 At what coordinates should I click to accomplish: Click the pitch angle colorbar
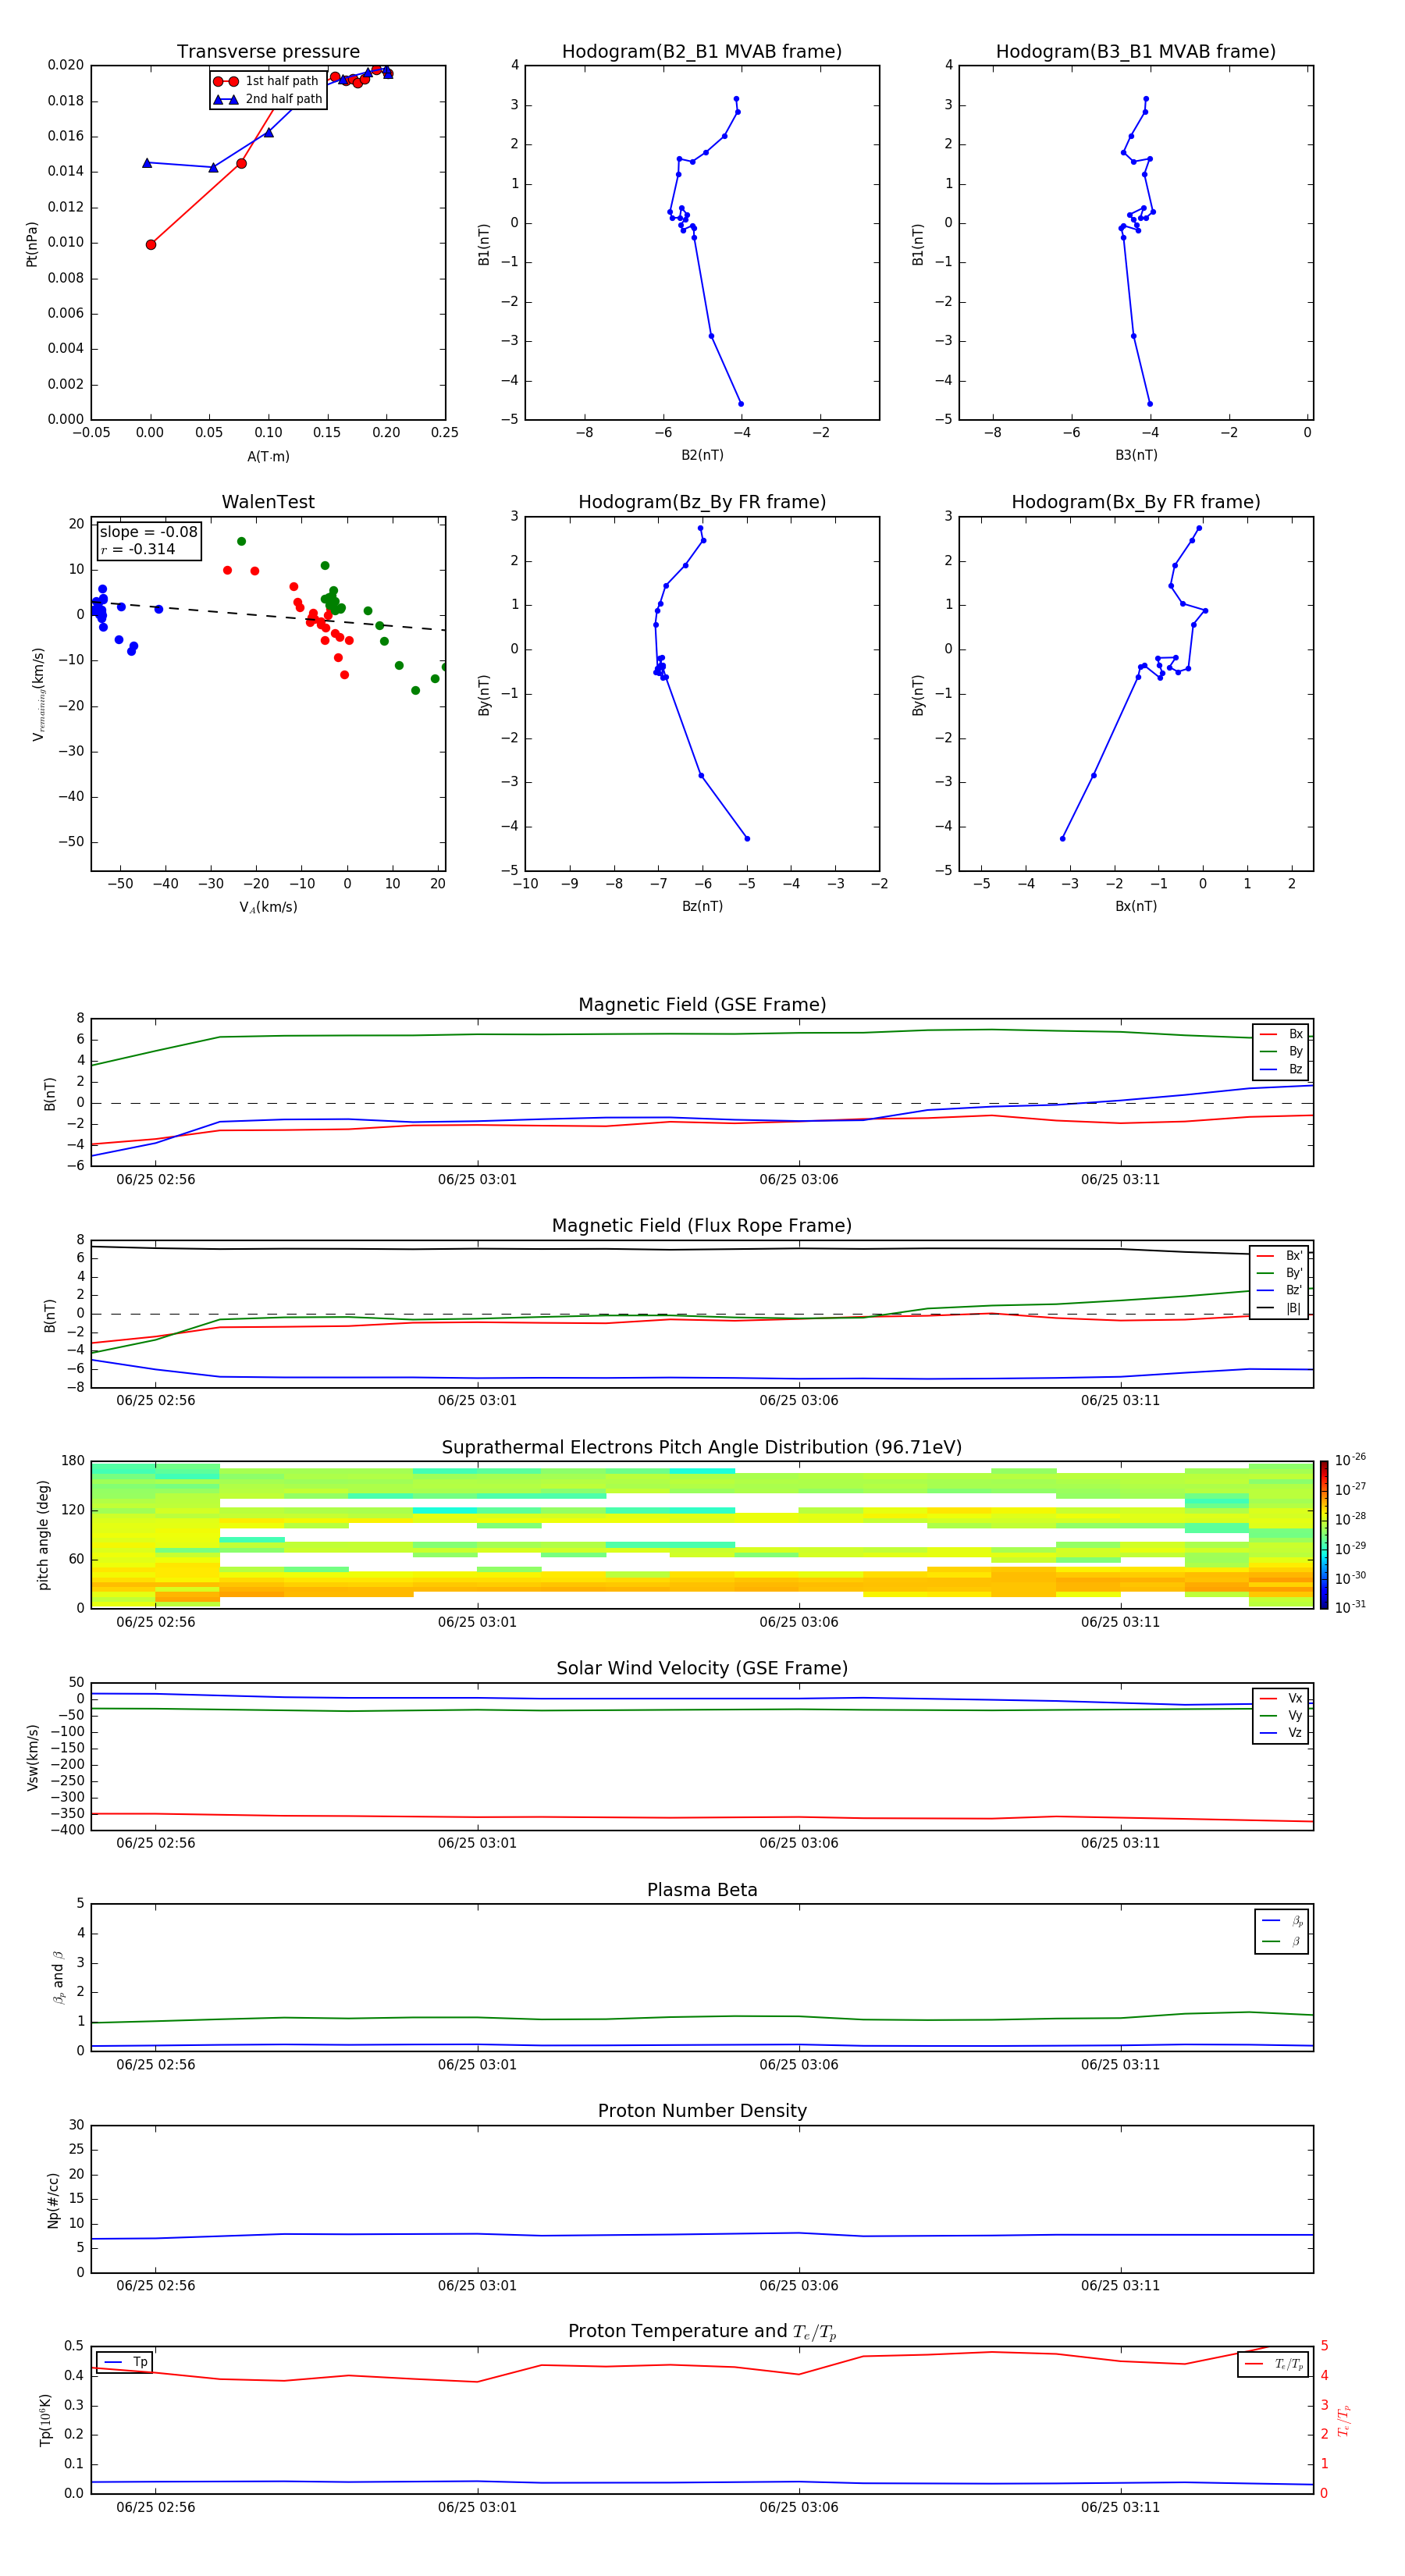1324,1535
